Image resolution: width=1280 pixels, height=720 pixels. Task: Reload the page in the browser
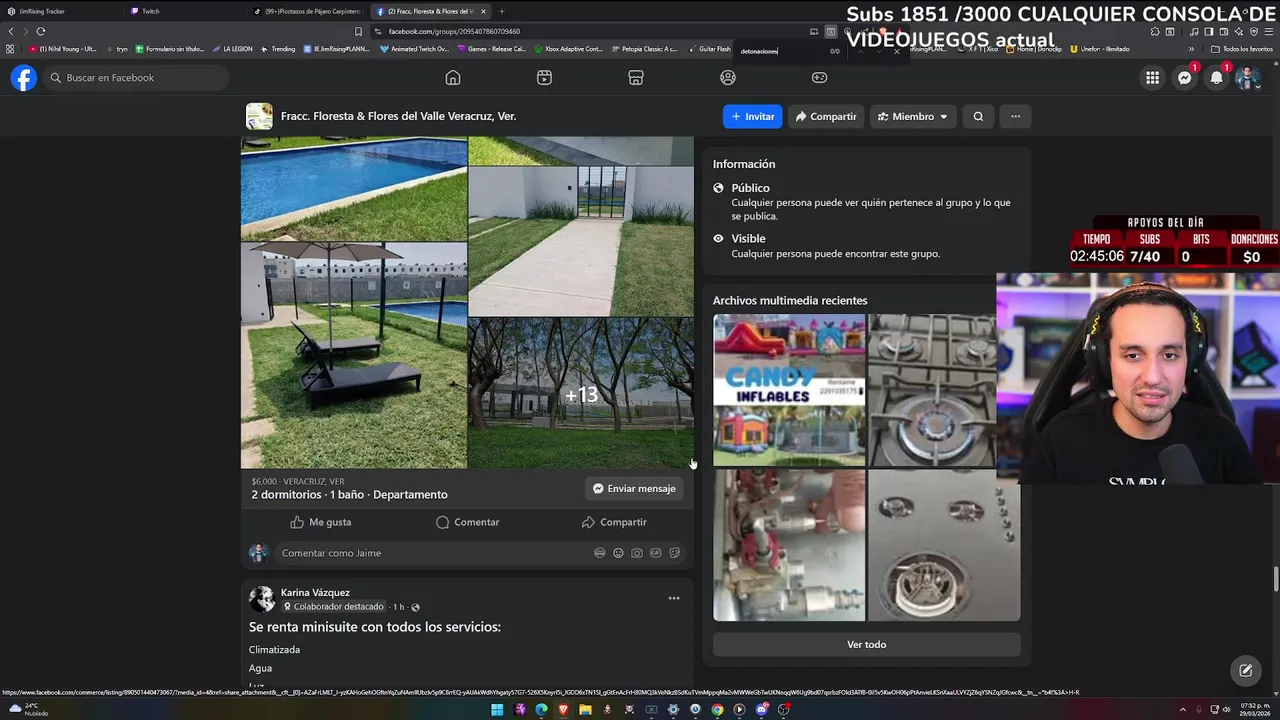coord(41,31)
